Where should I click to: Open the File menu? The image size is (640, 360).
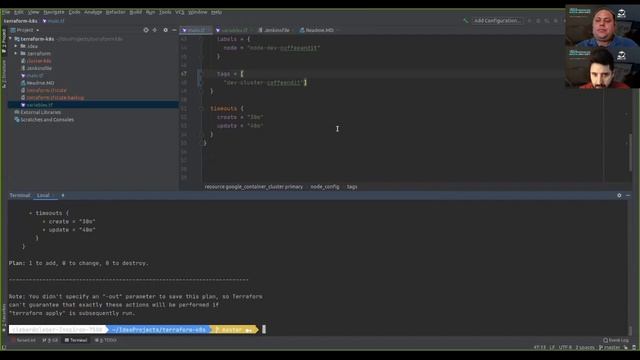6,12
